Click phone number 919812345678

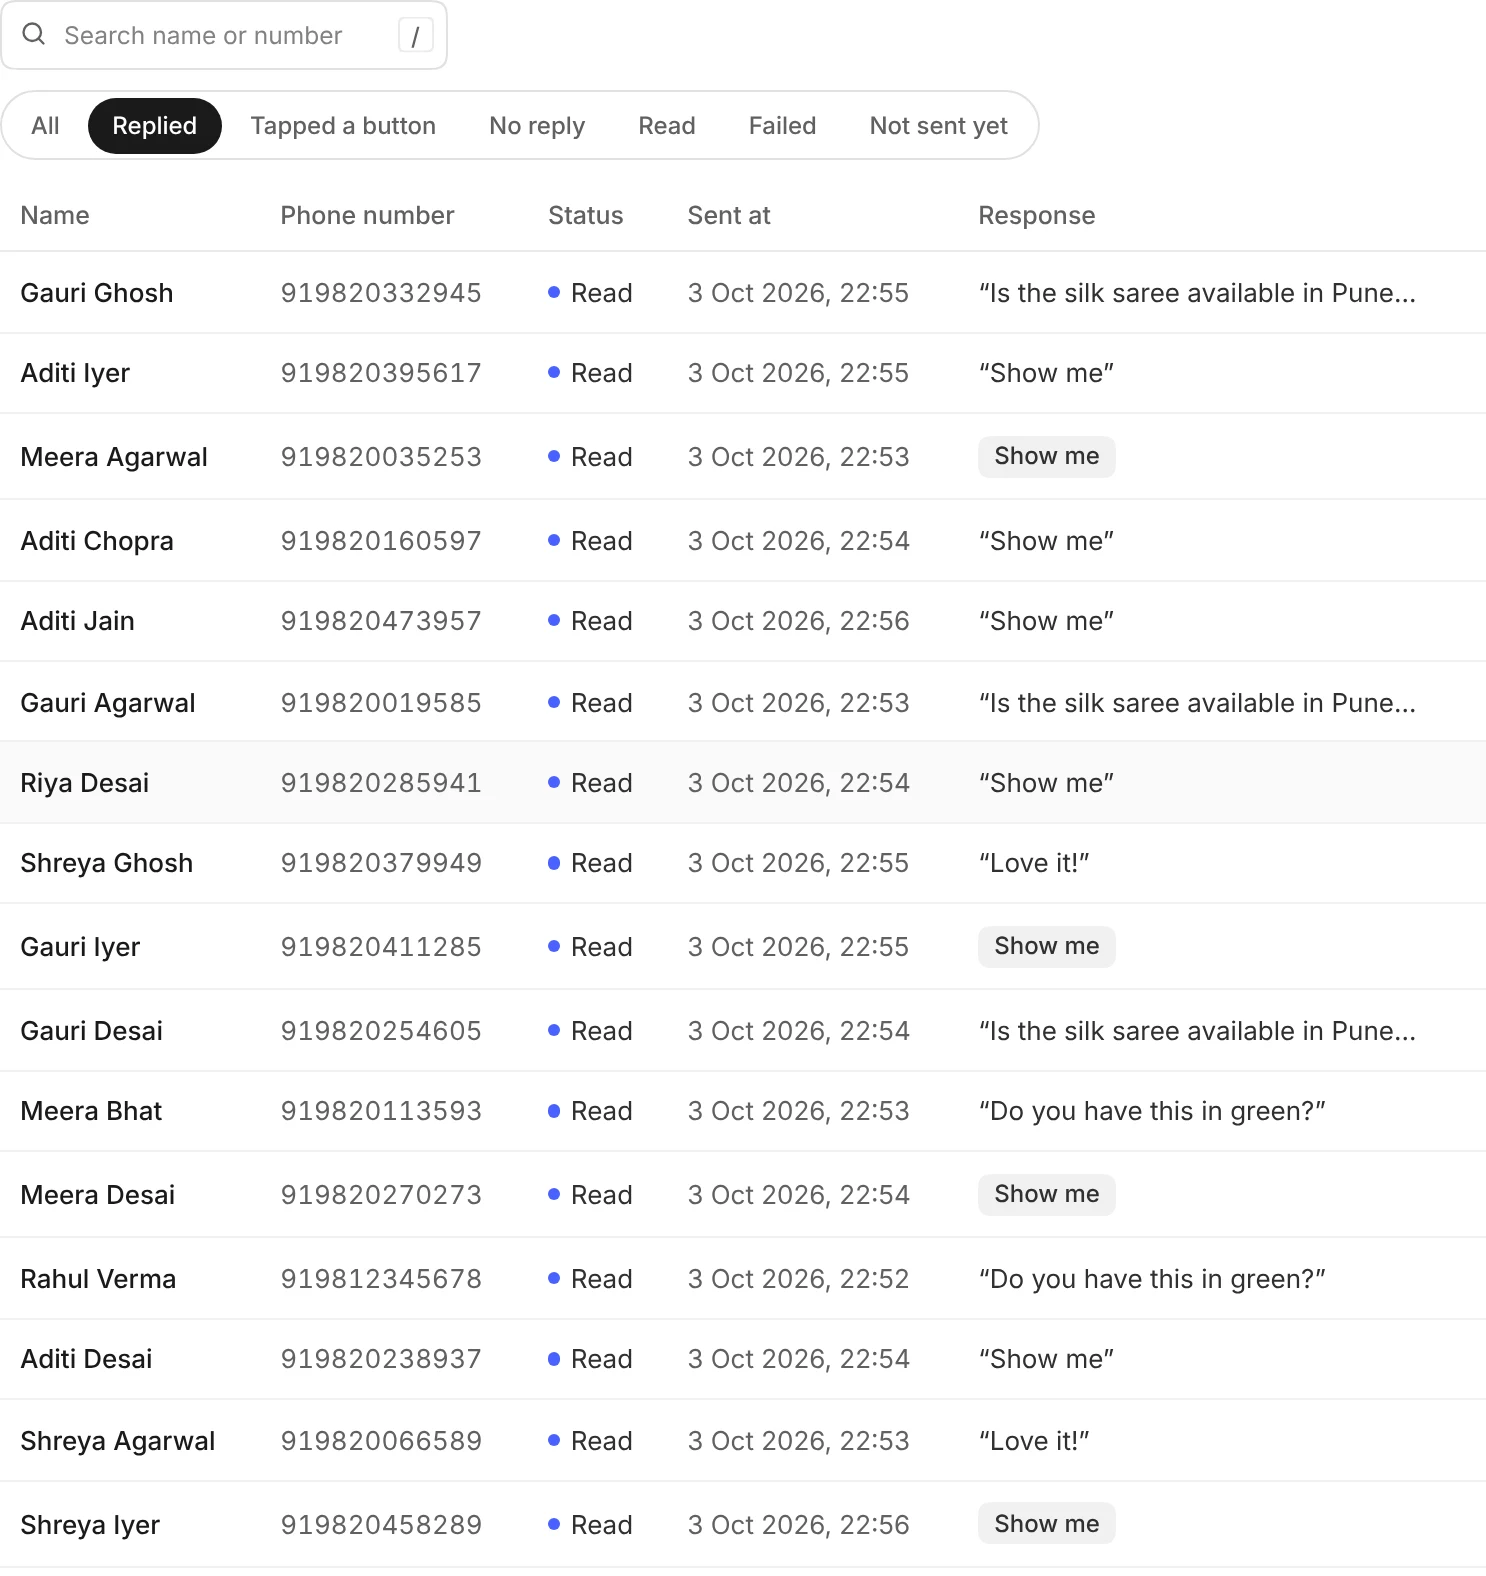point(381,1279)
